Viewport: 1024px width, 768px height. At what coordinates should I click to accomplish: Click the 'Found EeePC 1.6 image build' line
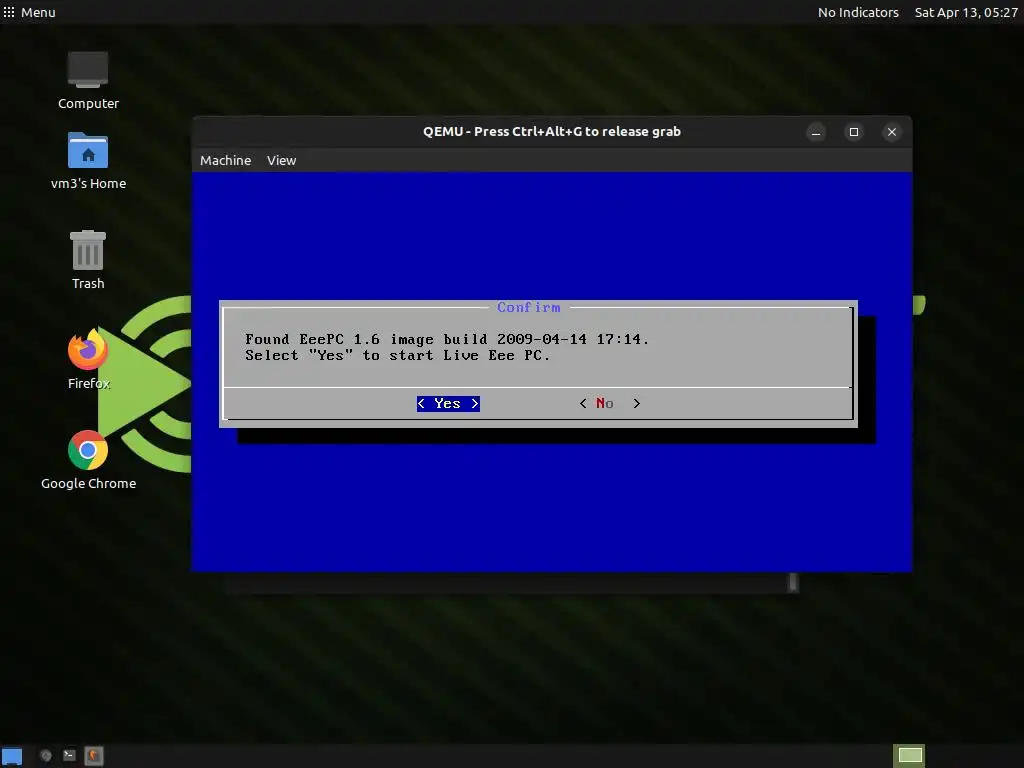coord(447,340)
